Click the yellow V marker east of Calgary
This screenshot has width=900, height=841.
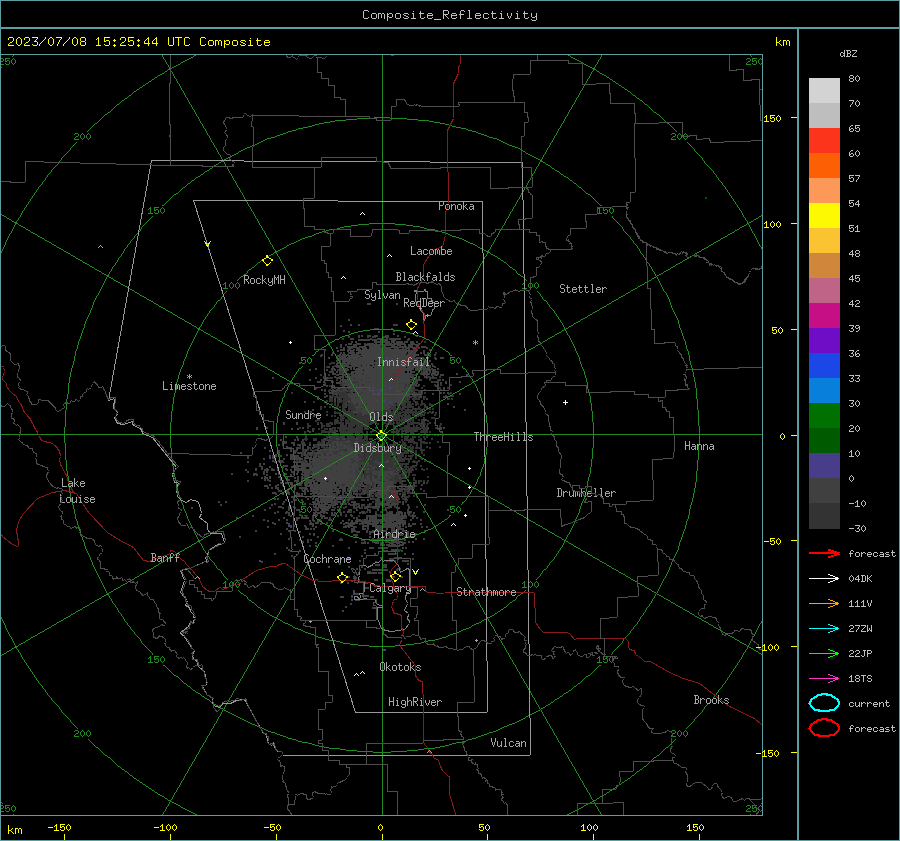tap(416, 572)
